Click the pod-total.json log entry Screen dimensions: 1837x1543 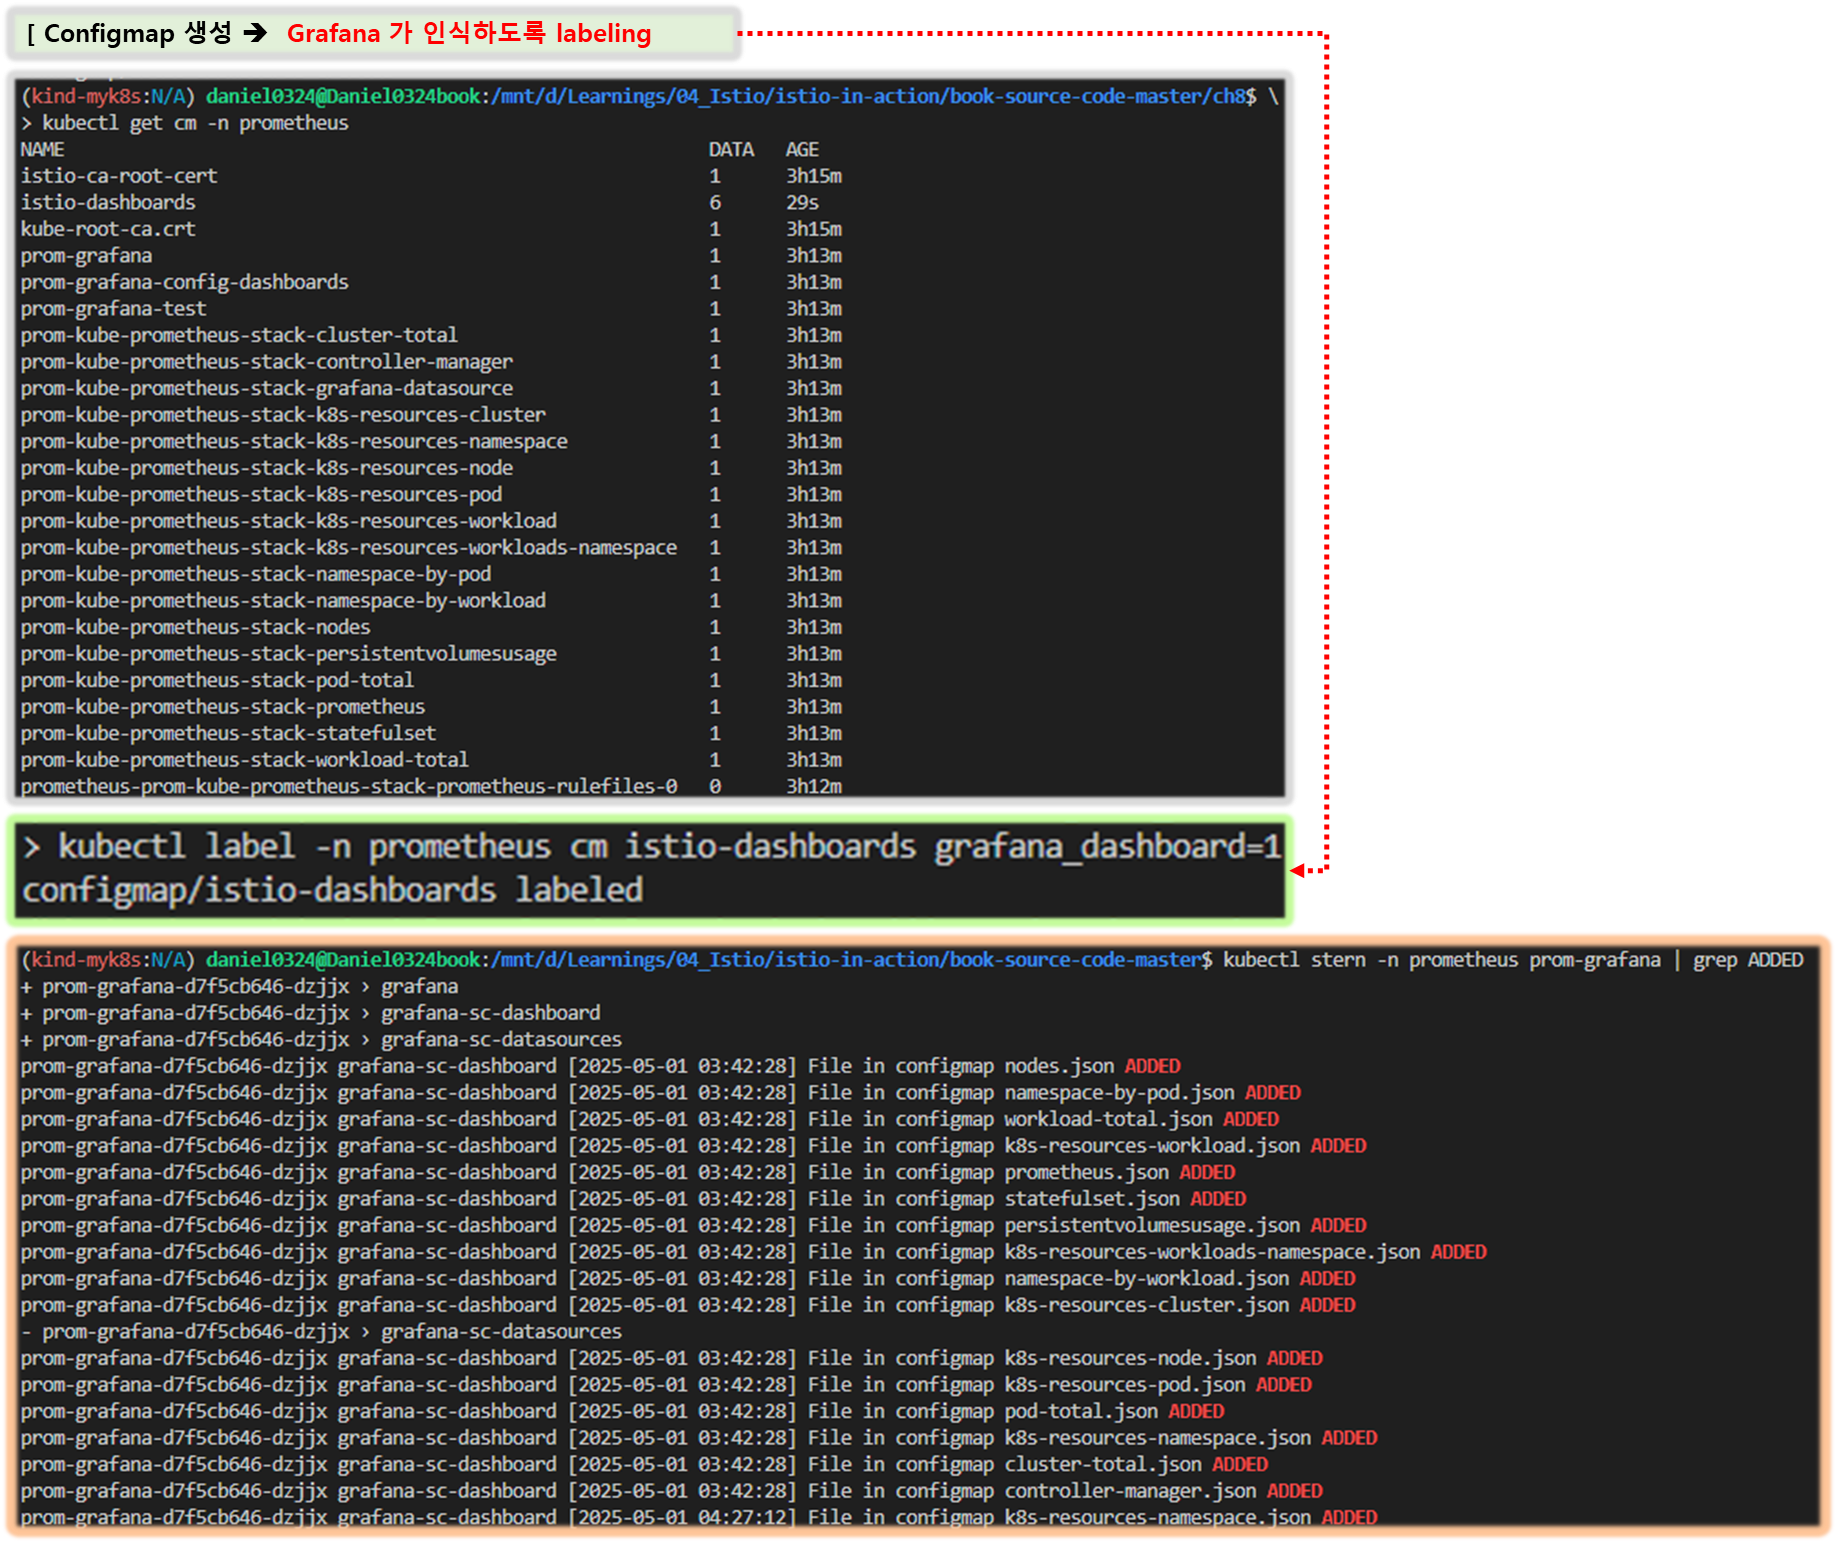pyautogui.click(x=622, y=1411)
